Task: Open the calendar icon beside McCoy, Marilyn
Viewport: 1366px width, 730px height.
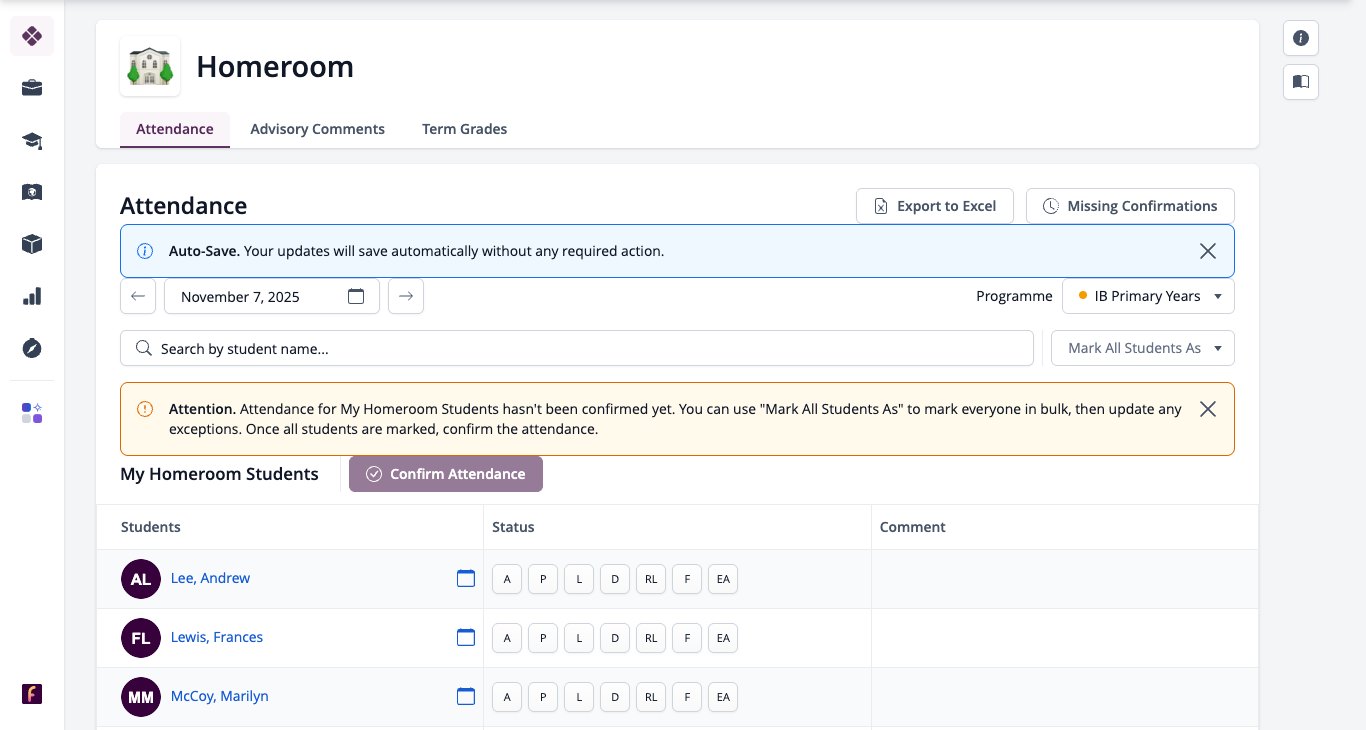Action: point(466,696)
